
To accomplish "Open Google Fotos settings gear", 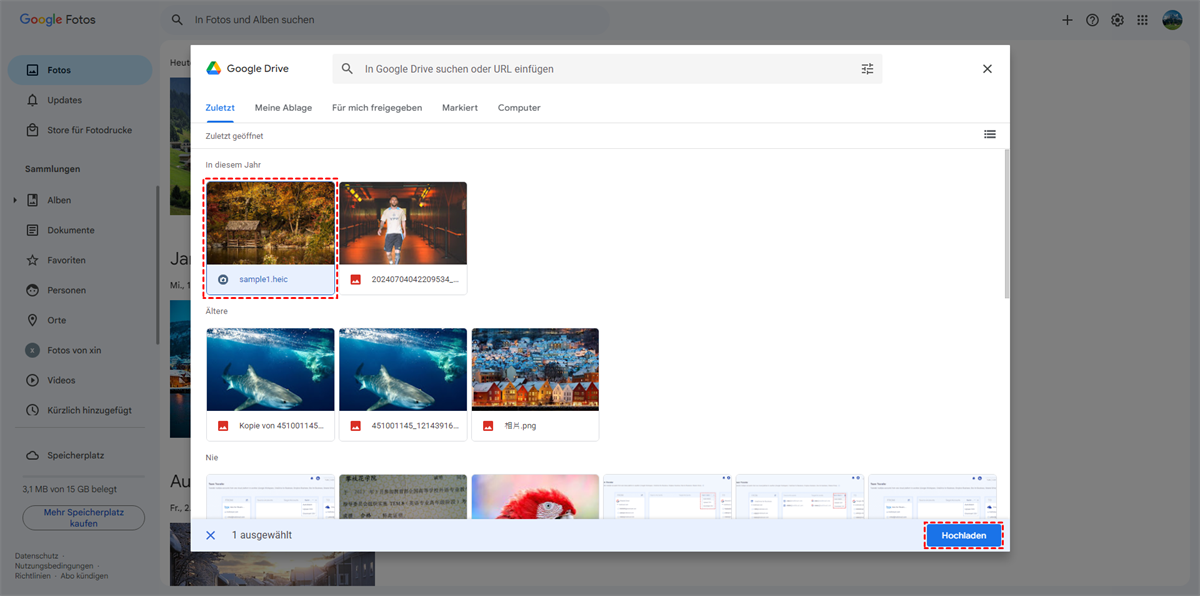I will tap(1117, 20).
